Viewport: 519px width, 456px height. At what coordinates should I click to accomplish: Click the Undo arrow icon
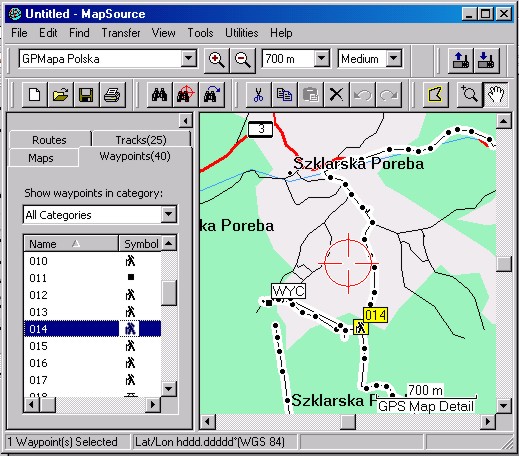[x=362, y=95]
